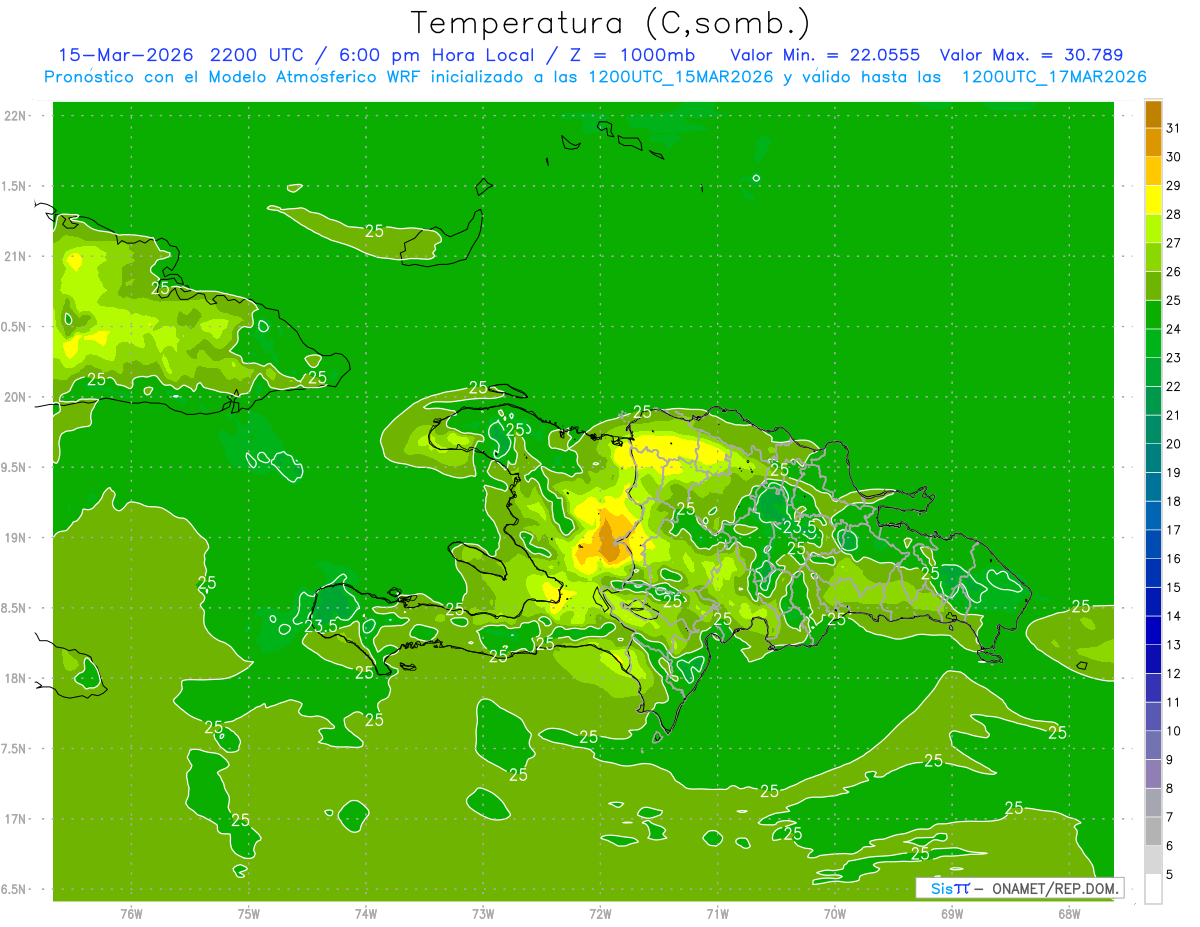Click the 19N latitude axis label

(16, 538)
